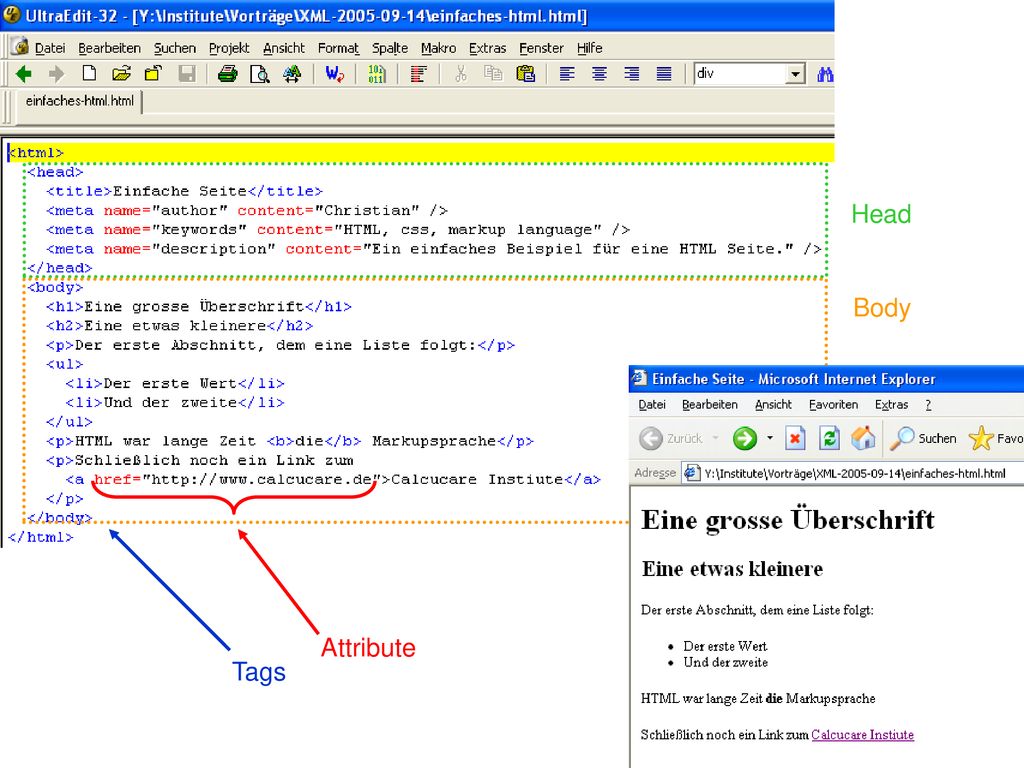Open UltraEdit's Ansicht menu
The width and height of the screenshot is (1024, 768).
283,48
